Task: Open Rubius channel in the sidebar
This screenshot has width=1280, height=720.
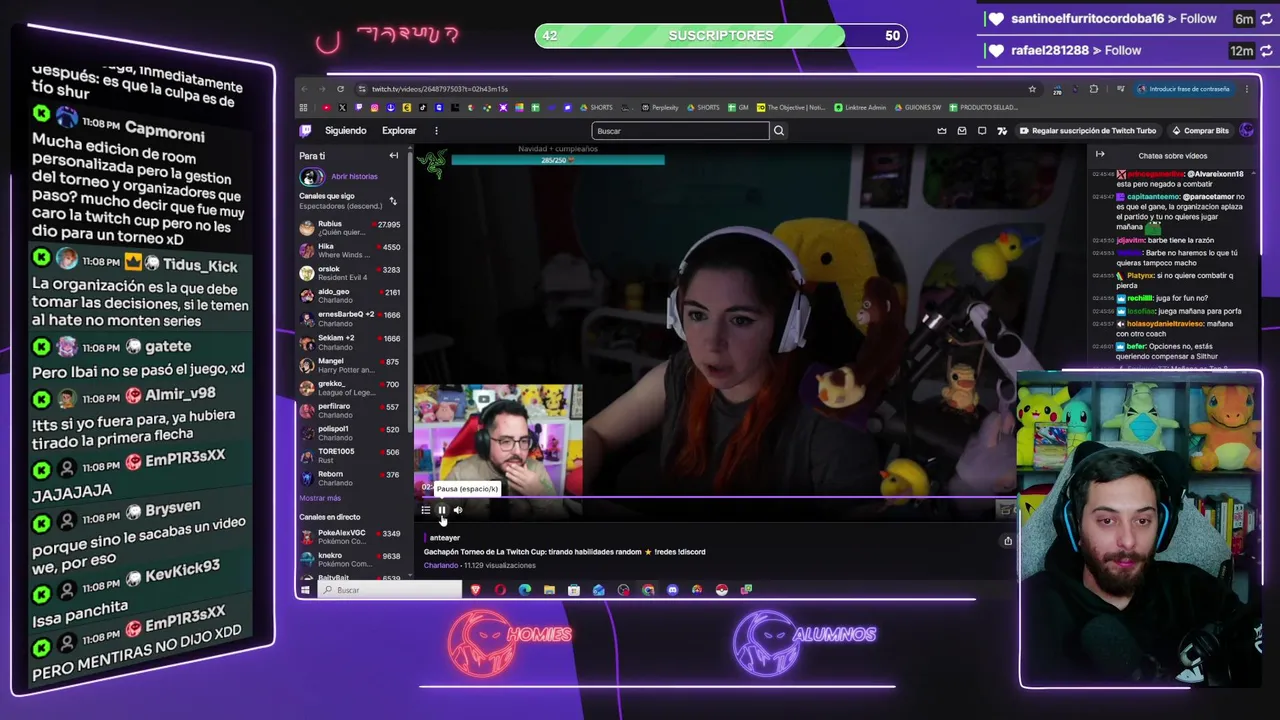Action: tap(350, 228)
